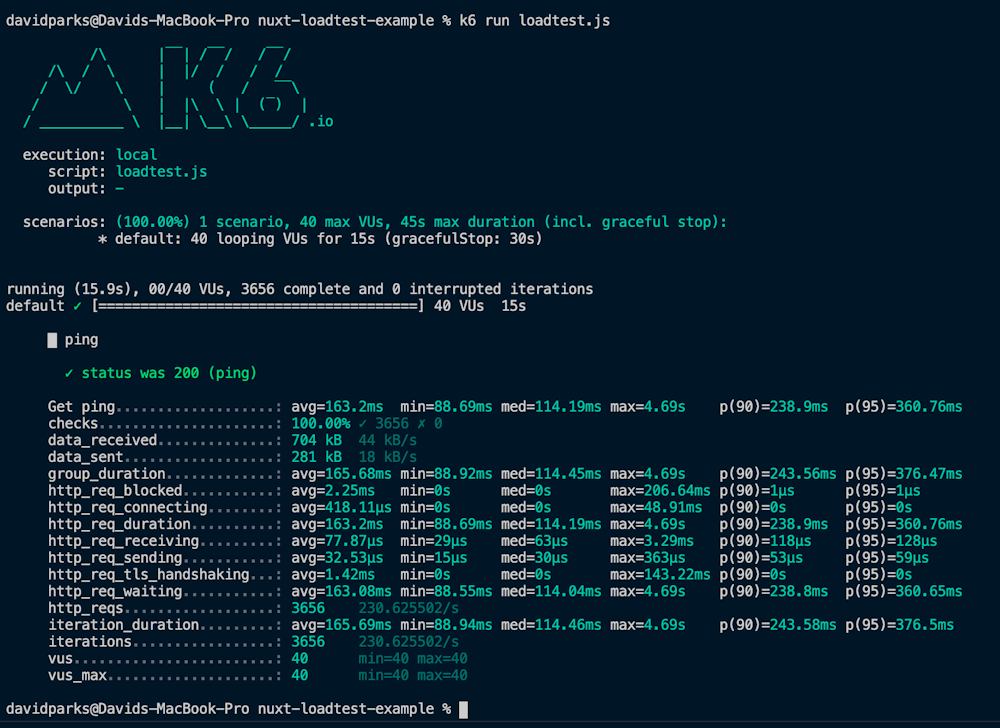Click the group_duration avg=165.68ms value
The image size is (1000, 728).
coord(341,474)
